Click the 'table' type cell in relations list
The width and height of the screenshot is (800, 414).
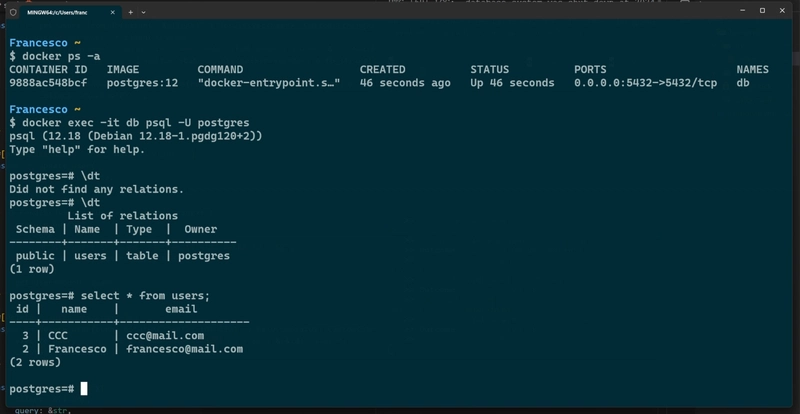[142, 256]
